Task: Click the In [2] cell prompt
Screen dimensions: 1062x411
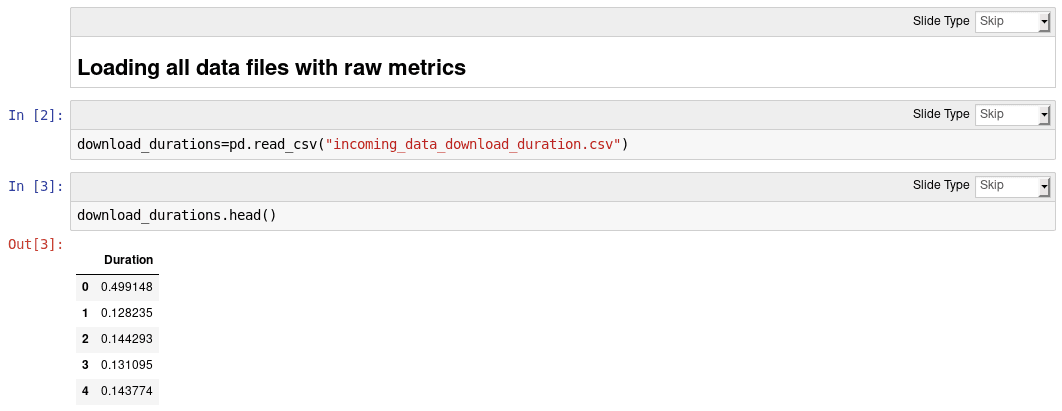Action: 36,115
